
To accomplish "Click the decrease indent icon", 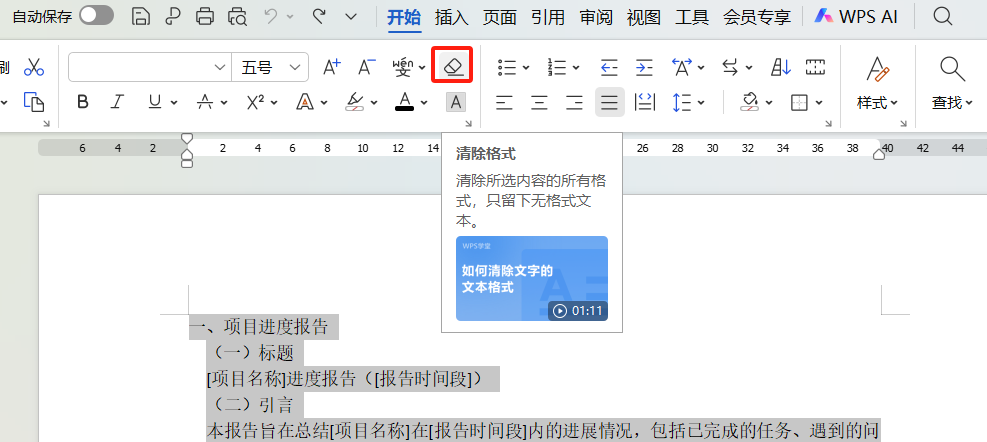I will point(609,67).
